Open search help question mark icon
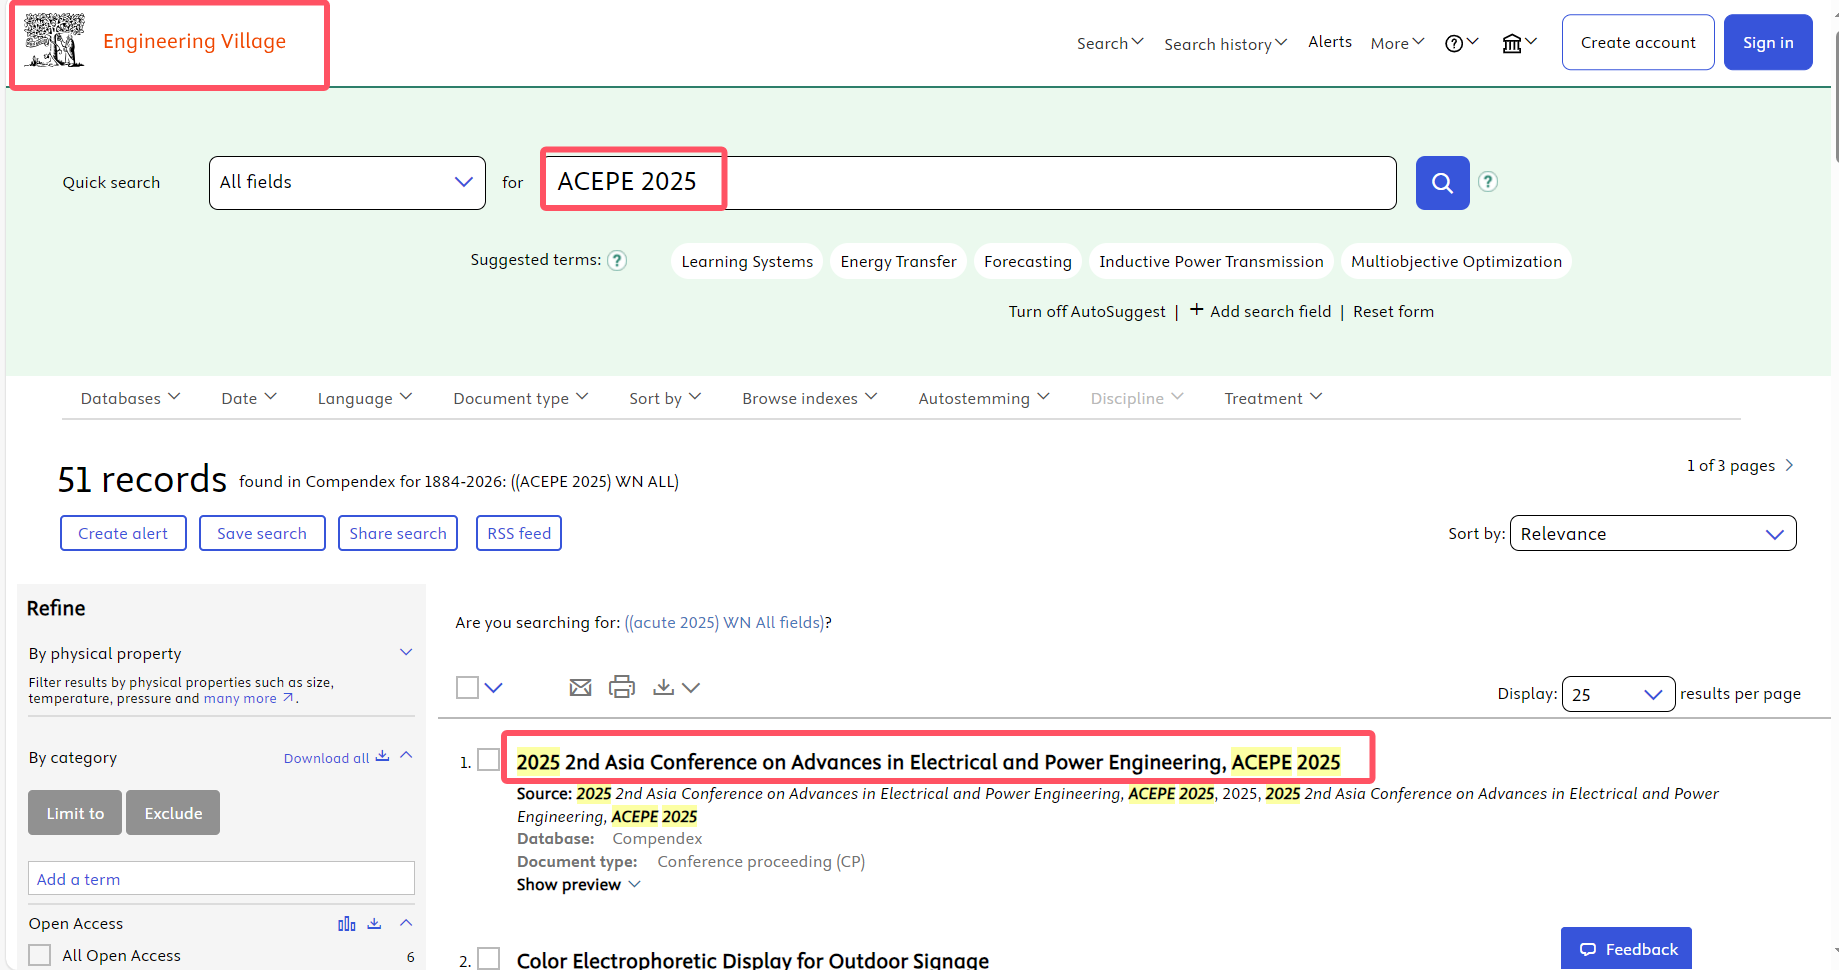The width and height of the screenshot is (1839, 970). tap(1488, 182)
